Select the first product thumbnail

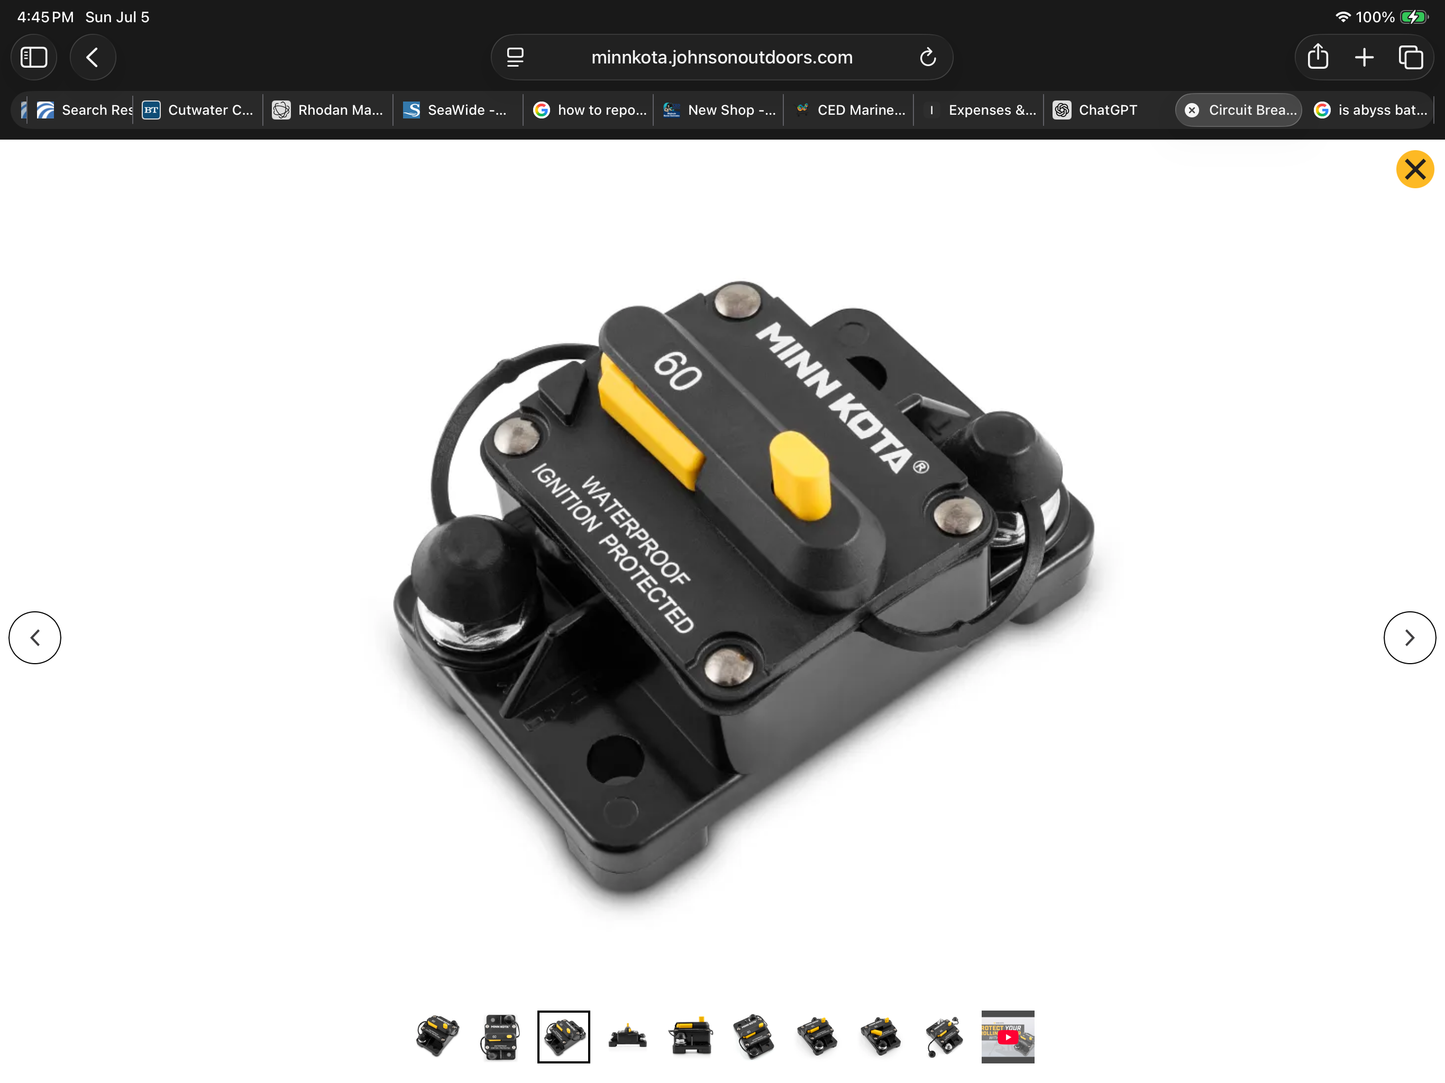(x=437, y=1037)
